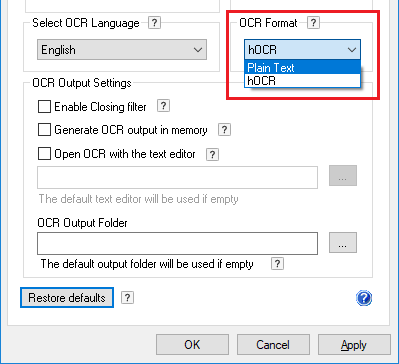Open help beside default output folder note

point(277,264)
